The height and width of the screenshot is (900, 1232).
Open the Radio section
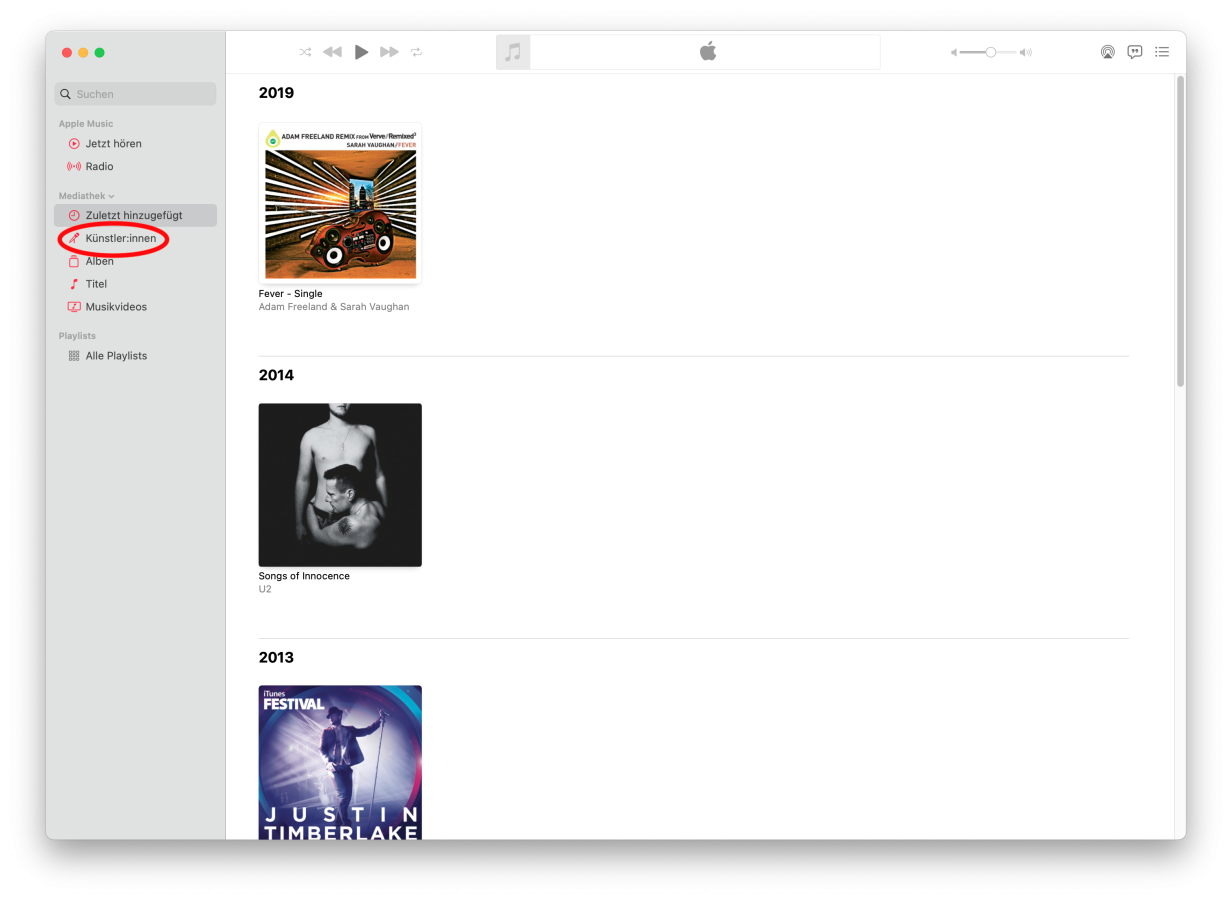pos(136,167)
